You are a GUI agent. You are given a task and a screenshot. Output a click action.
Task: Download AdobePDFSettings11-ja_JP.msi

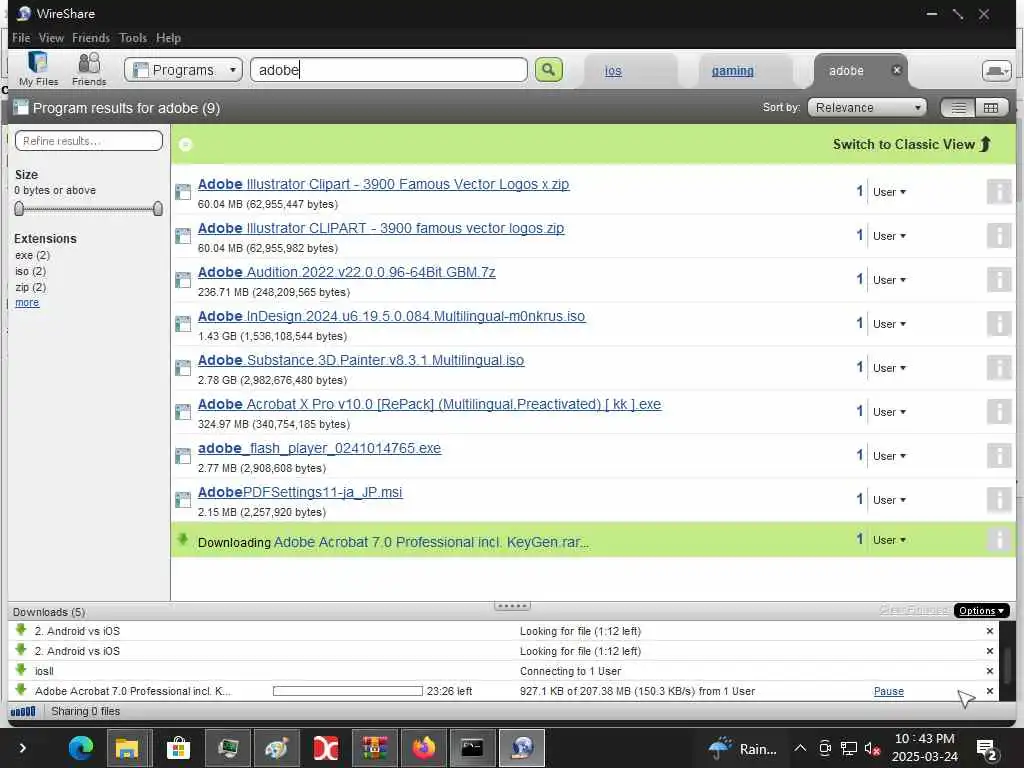pyautogui.click(x=300, y=492)
